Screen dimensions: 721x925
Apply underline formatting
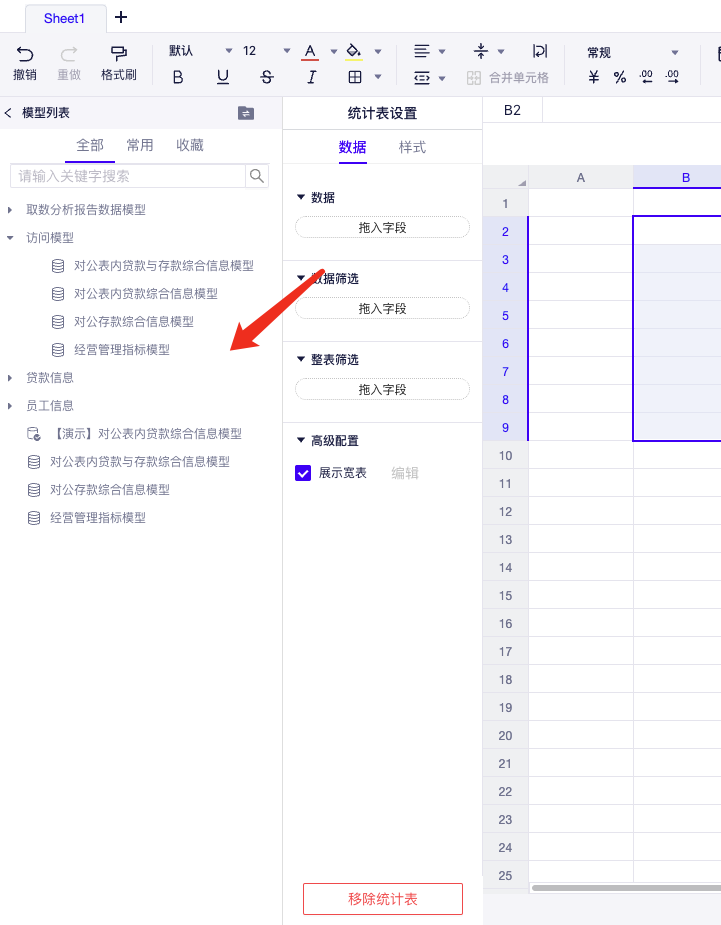pyautogui.click(x=222, y=77)
